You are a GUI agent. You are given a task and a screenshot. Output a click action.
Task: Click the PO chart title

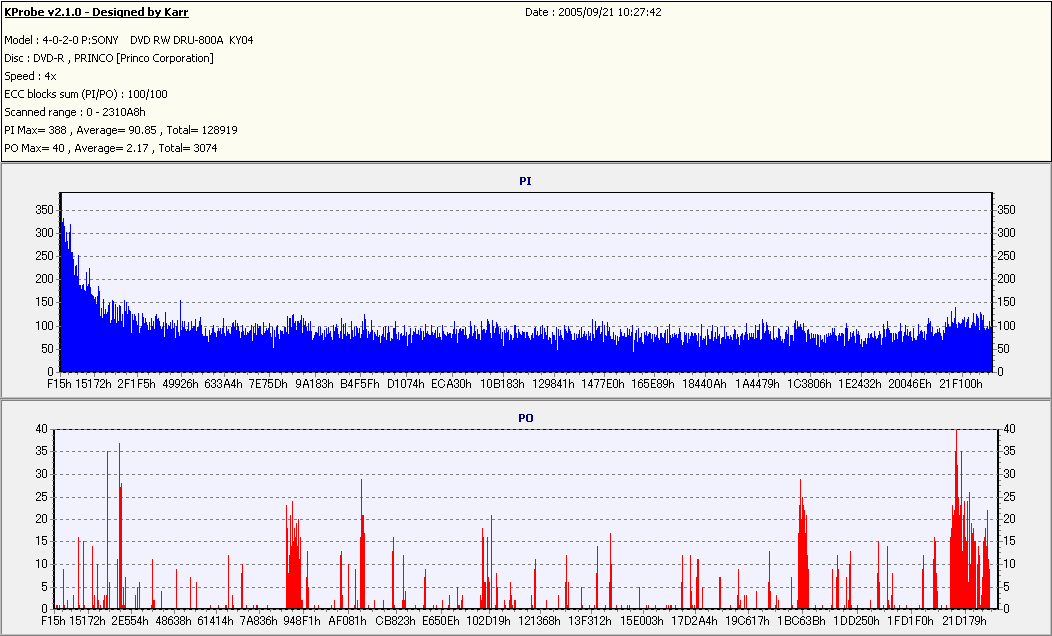tap(525, 417)
